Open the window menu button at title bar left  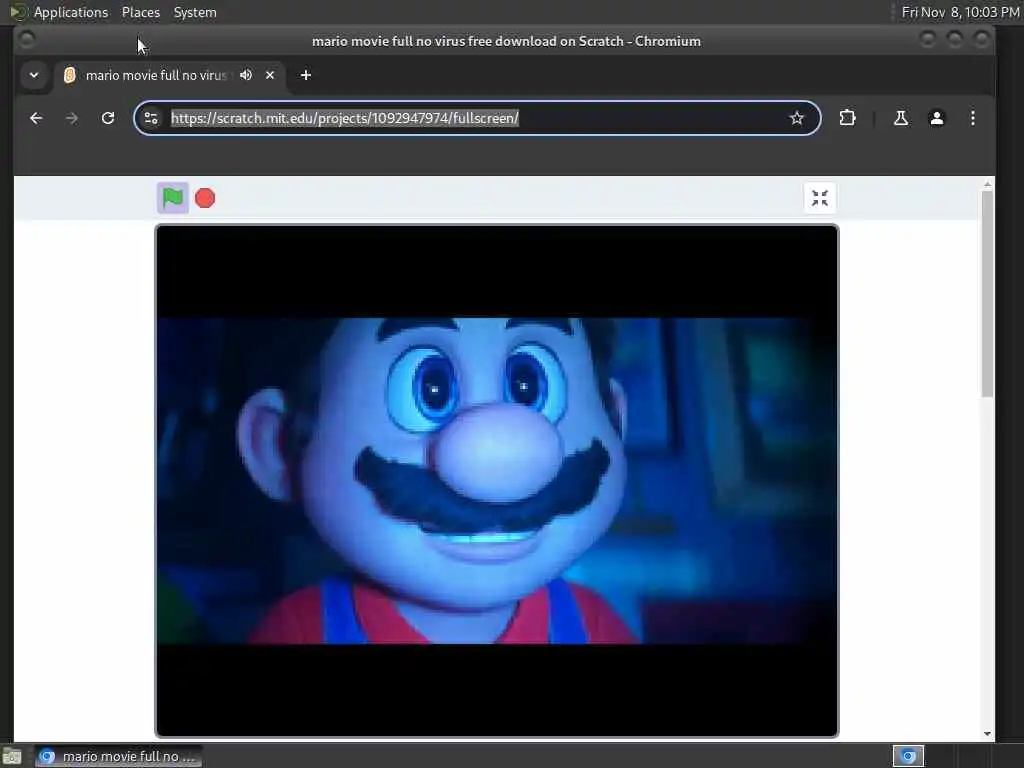(27, 40)
